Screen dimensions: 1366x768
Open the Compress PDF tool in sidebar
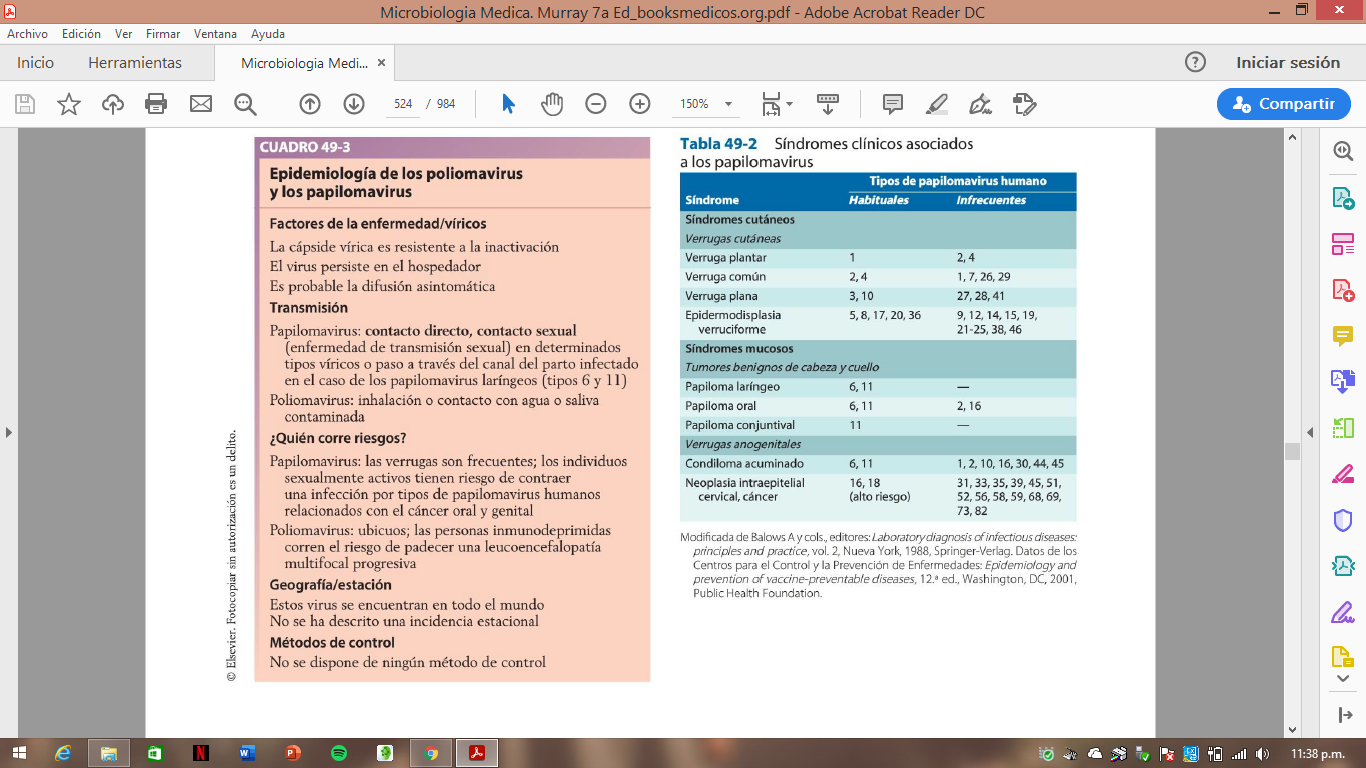pos(1342,566)
